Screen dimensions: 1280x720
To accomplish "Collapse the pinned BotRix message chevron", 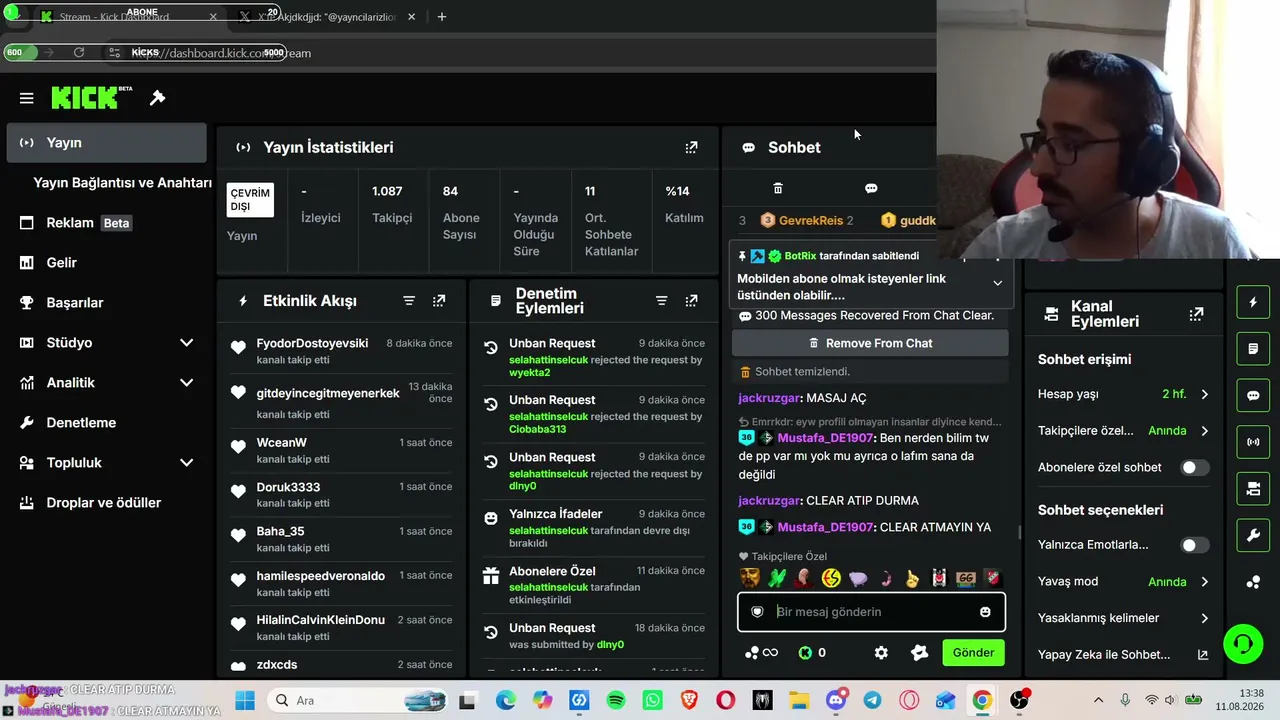I will pos(997,283).
